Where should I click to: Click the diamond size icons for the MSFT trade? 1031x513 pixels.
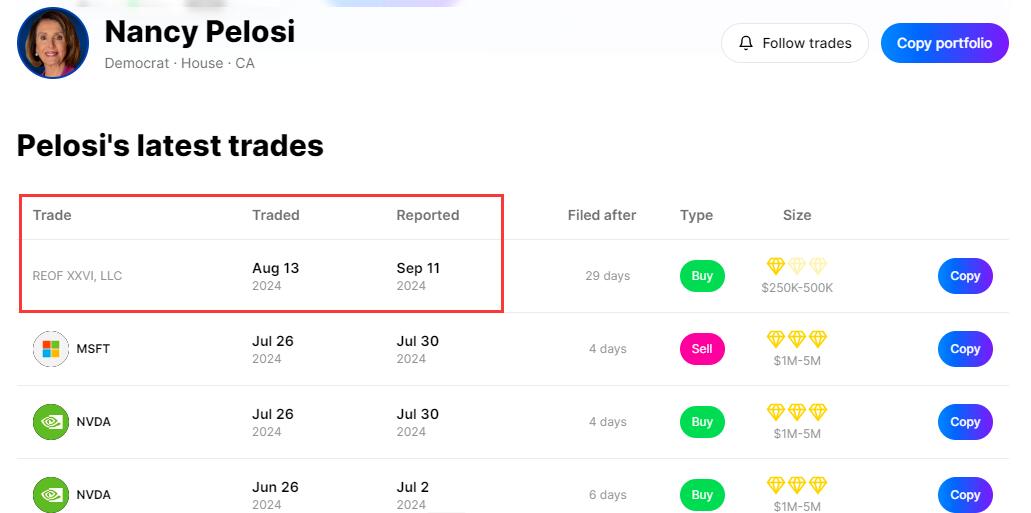tap(797, 339)
